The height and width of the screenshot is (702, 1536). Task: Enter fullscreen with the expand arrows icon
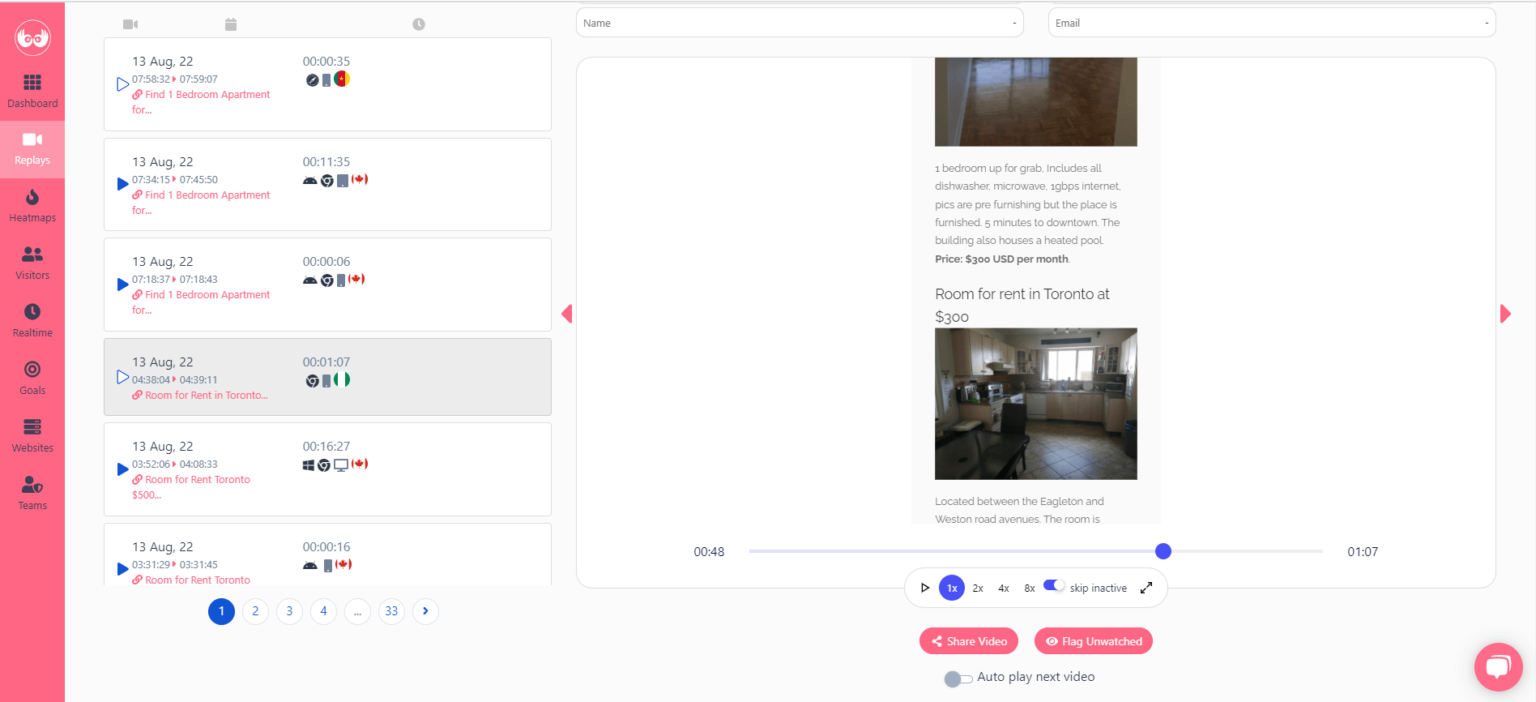pyautogui.click(x=1146, y=588)
